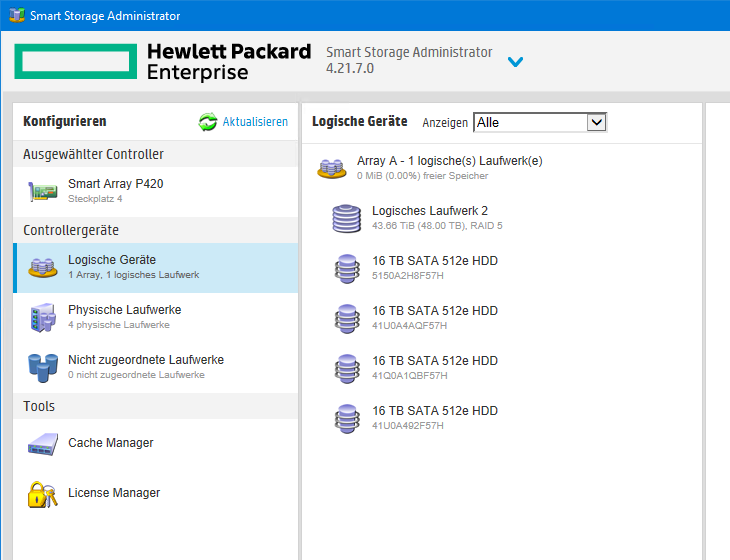
Task: Click the Physische Laufwerke icon
Action: coord(43,317)
